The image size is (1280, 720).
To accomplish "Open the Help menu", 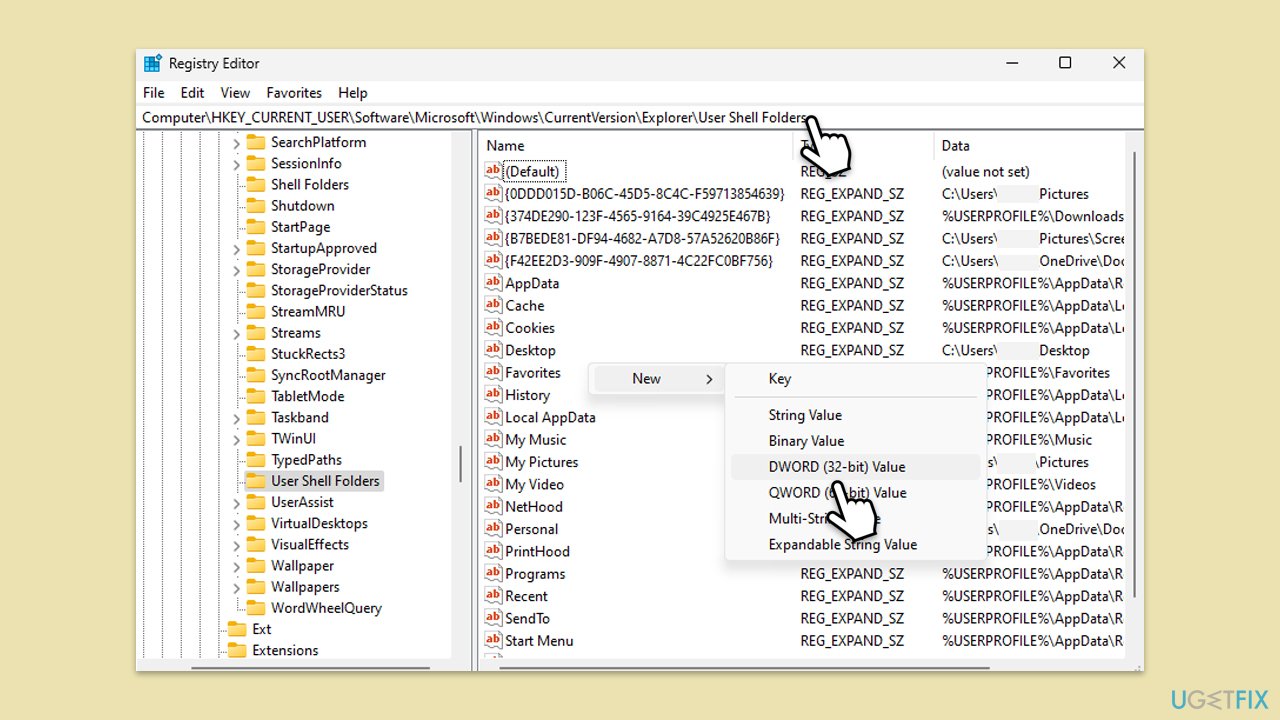I will [353, 92].
